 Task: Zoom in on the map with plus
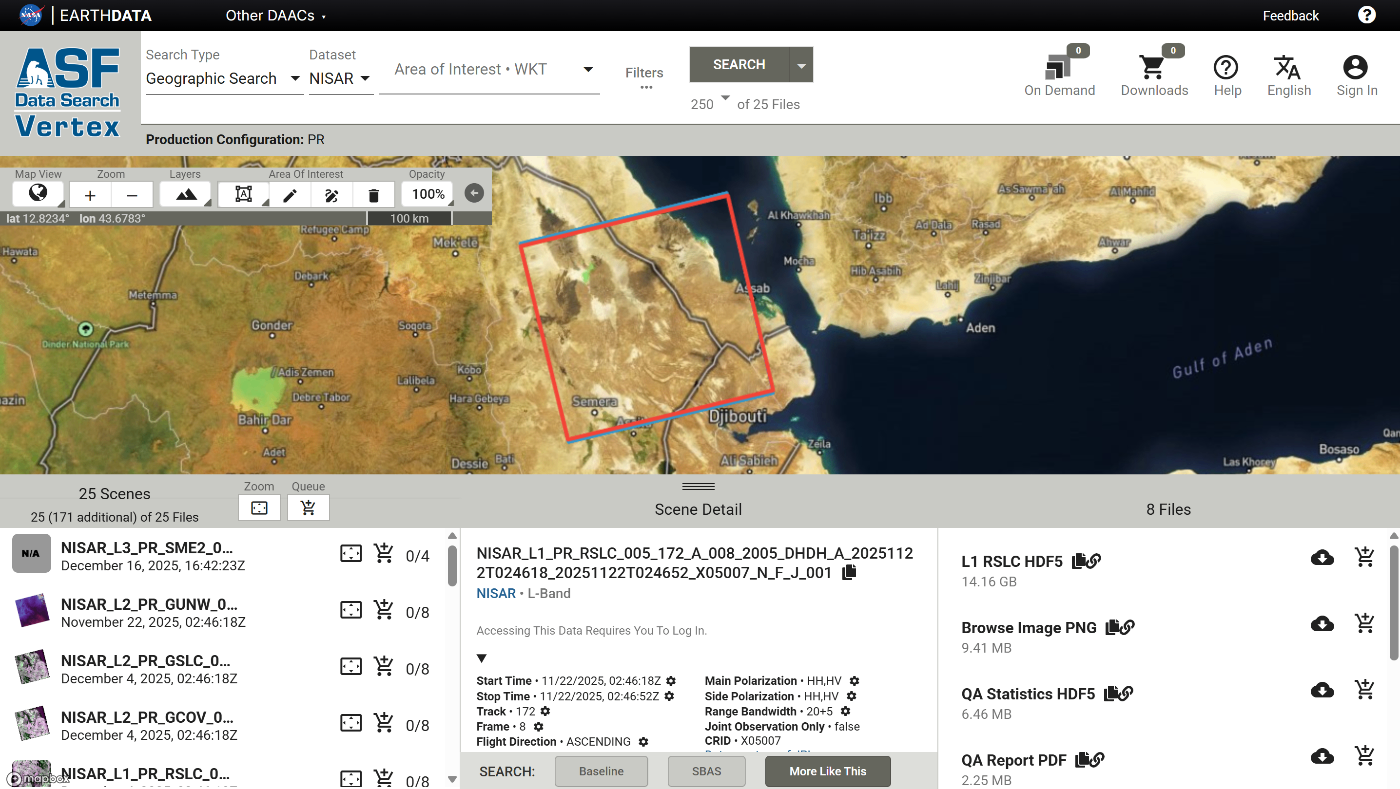coord(90,195)
